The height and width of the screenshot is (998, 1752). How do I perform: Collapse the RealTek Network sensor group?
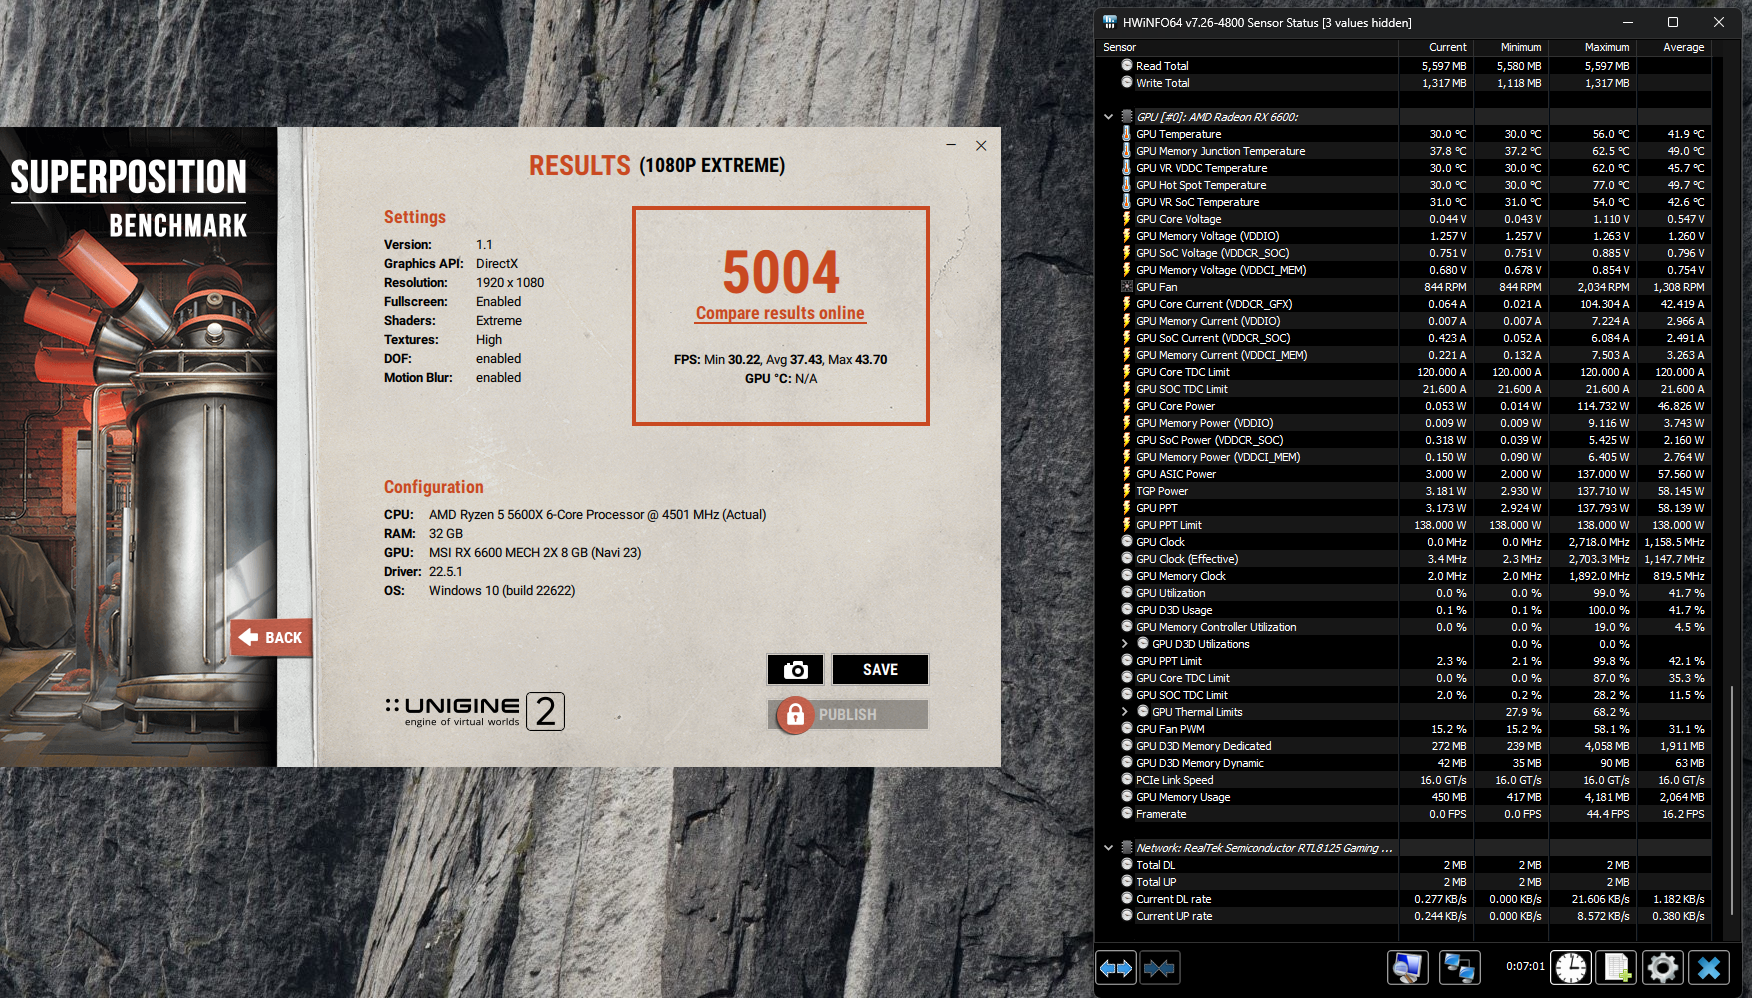point(1108,848)
